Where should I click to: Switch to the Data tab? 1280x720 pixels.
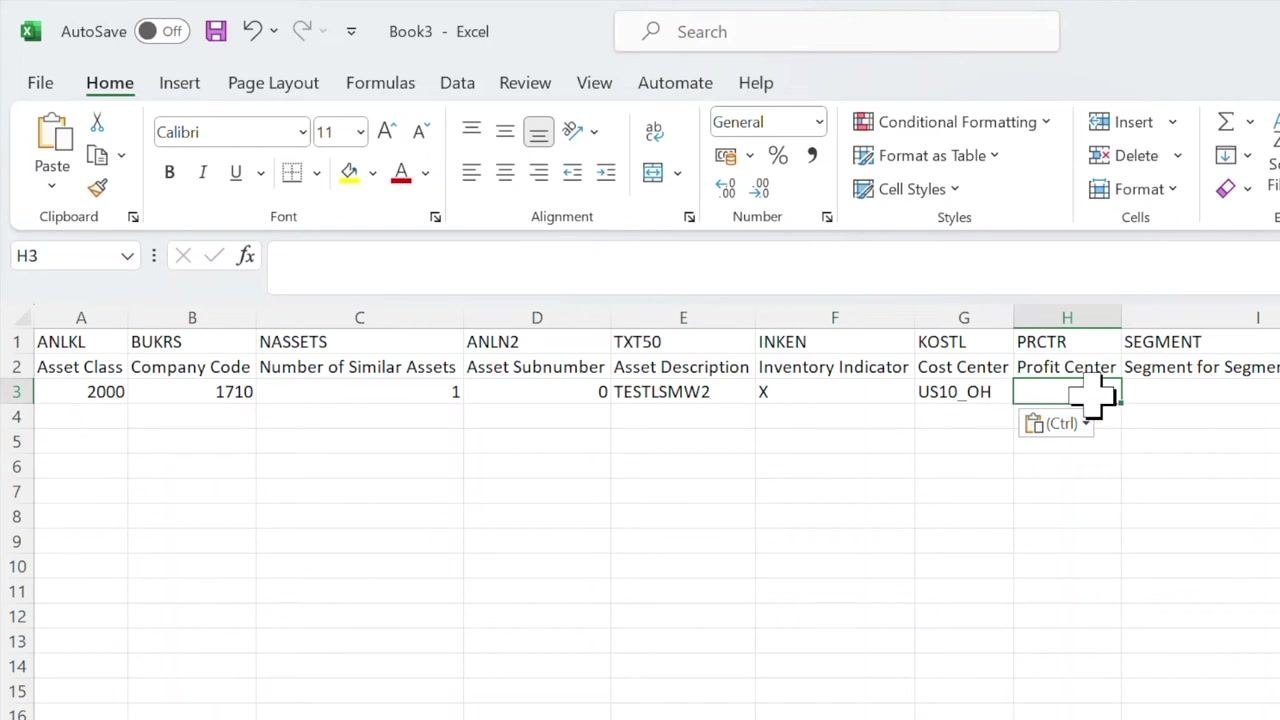[457, 83]
